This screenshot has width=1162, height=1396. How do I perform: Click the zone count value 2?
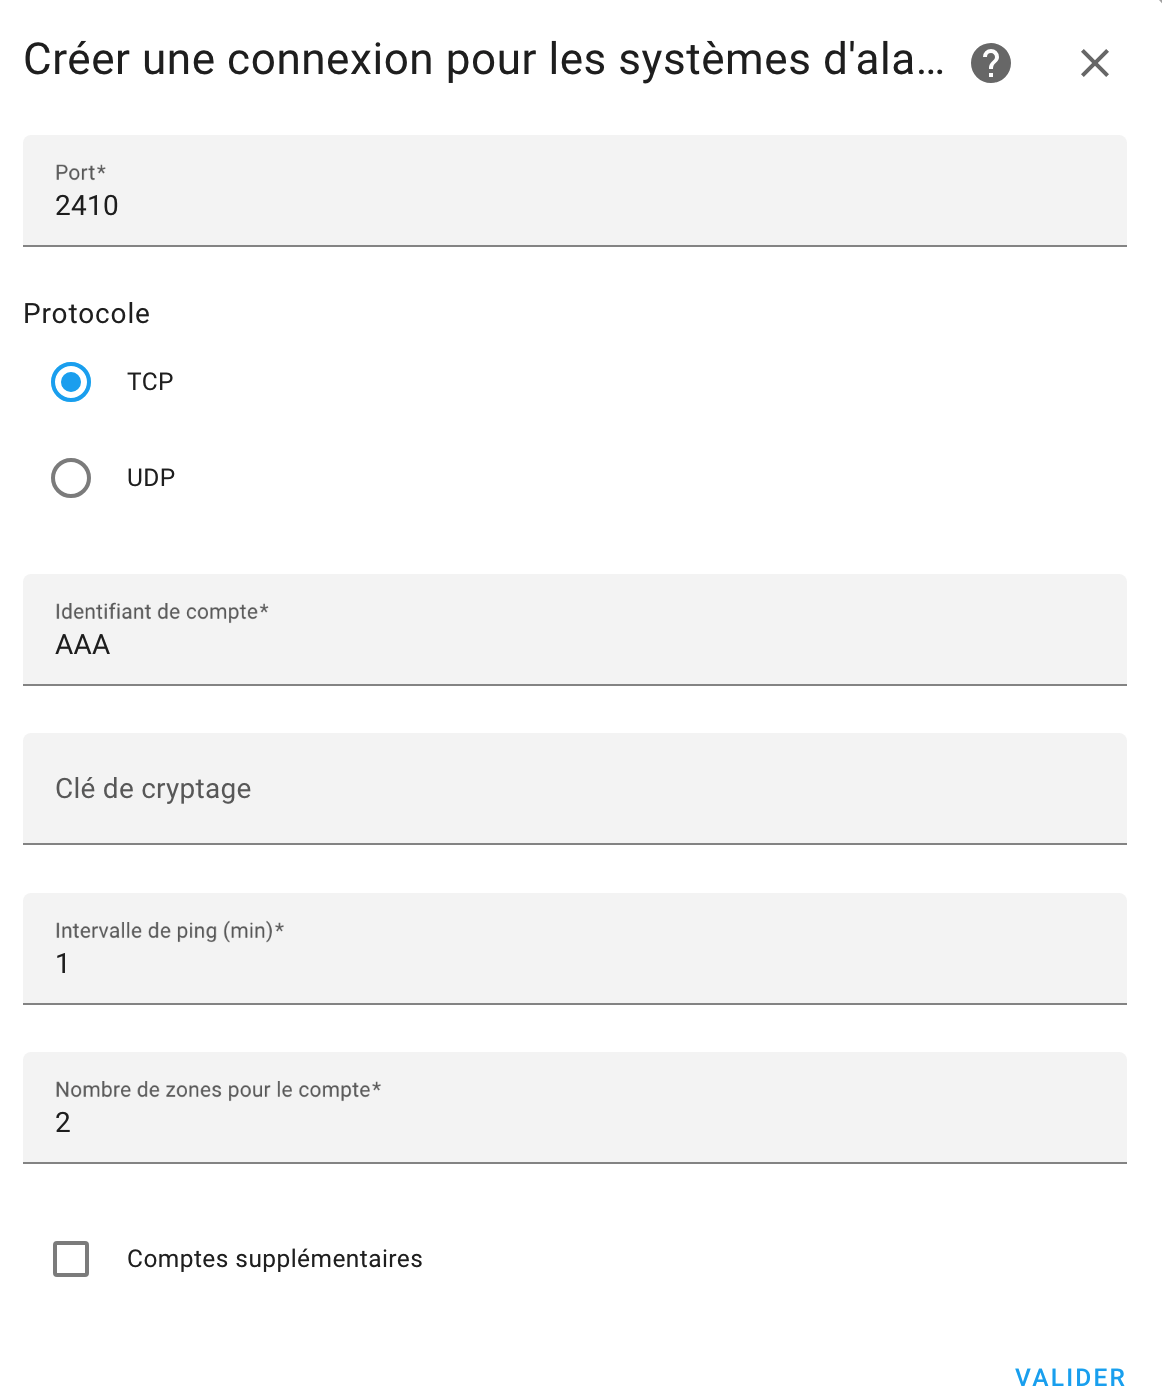63,1123
